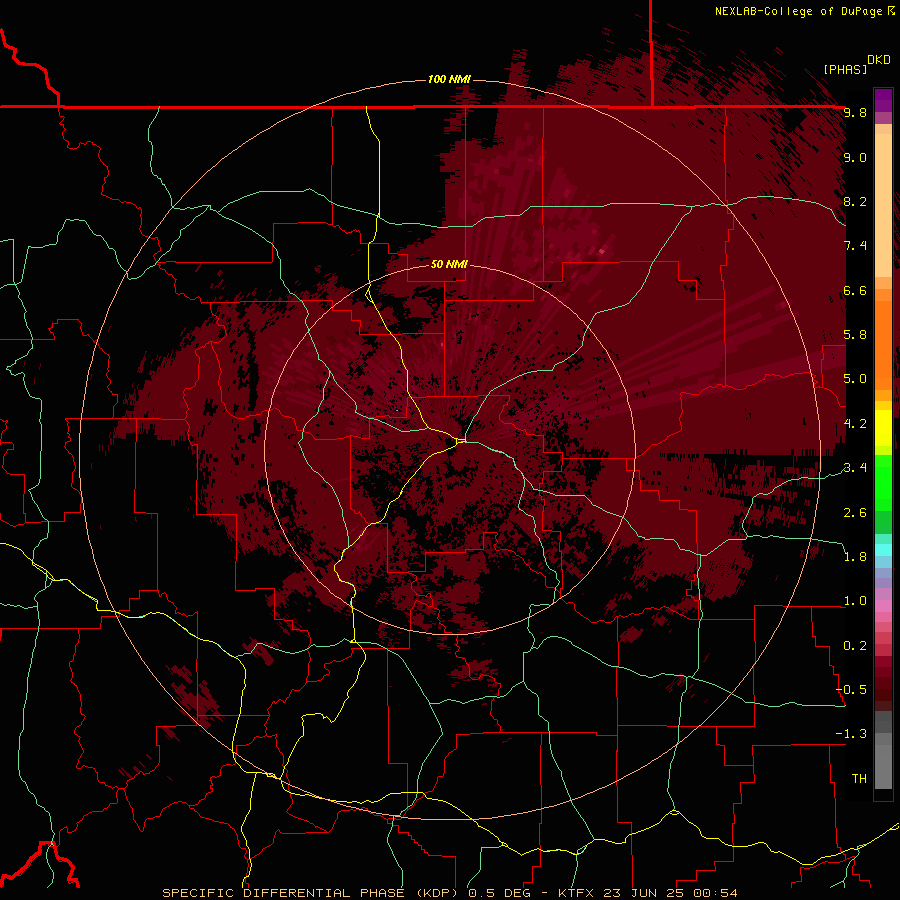The image size is (900, 900).
Task: Click the cyan segment of the color bar
Action: tap(883, 550)
